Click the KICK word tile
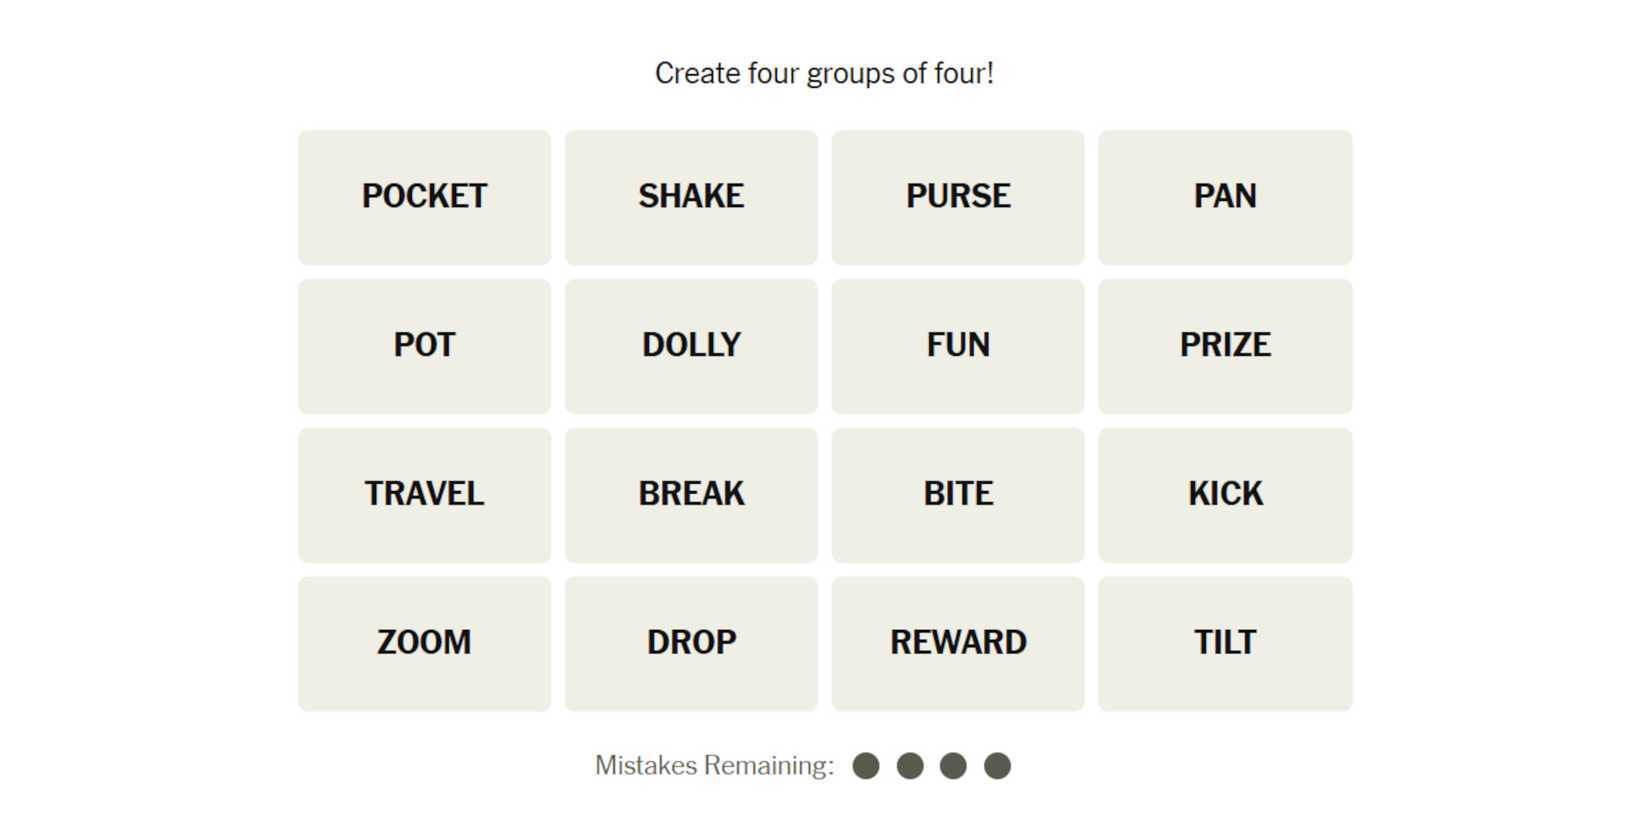Image resolution: width=1650 pixels, height=825 pixels. pos(1225,495)
